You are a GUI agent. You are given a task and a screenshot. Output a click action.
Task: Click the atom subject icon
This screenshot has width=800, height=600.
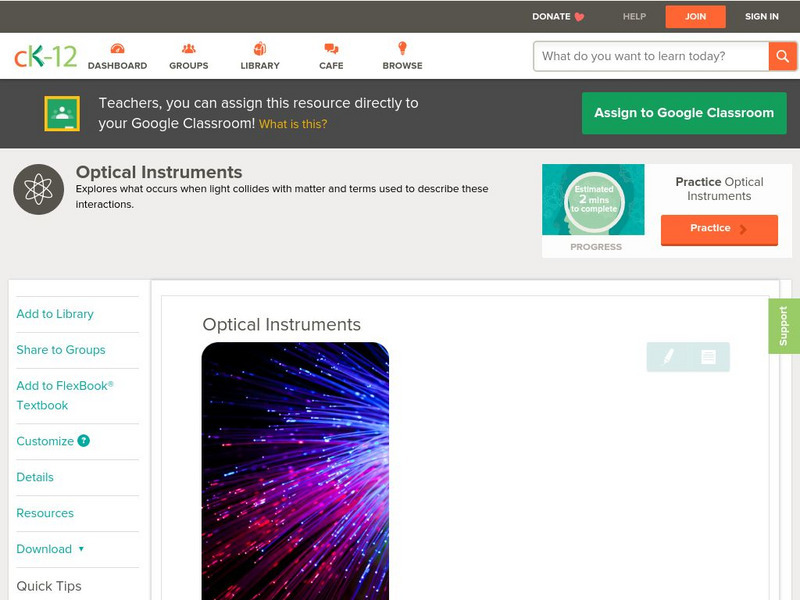click(38, 189)
